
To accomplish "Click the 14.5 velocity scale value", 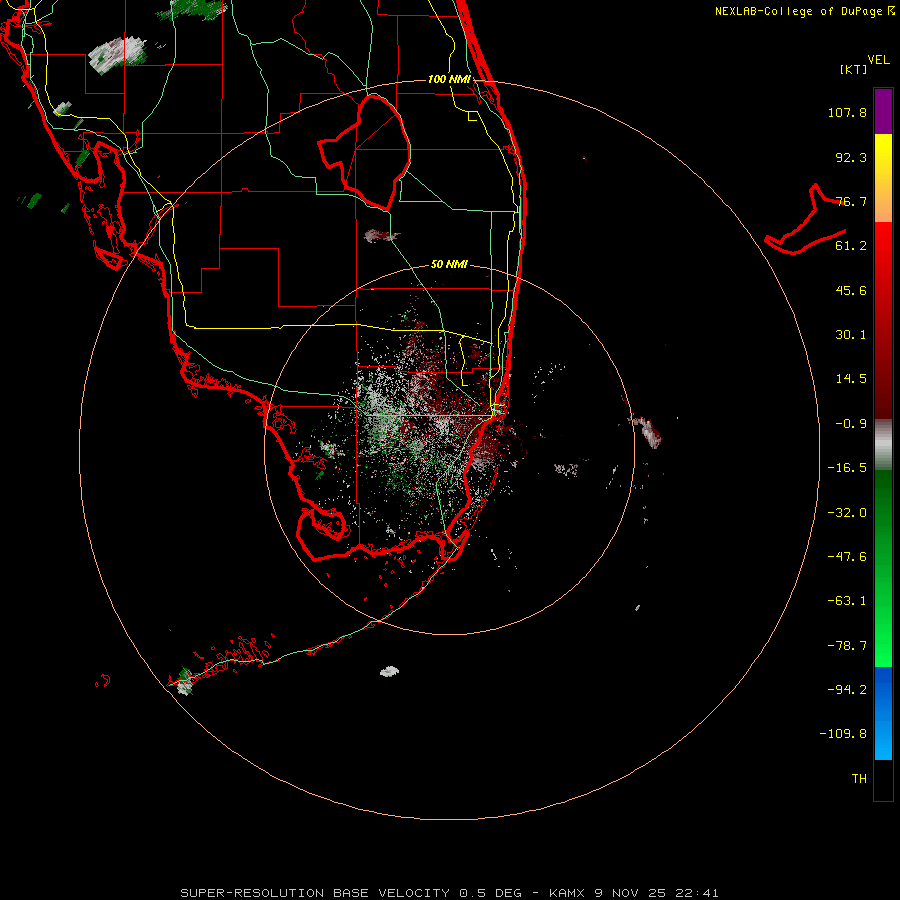I will click(851, 379).
